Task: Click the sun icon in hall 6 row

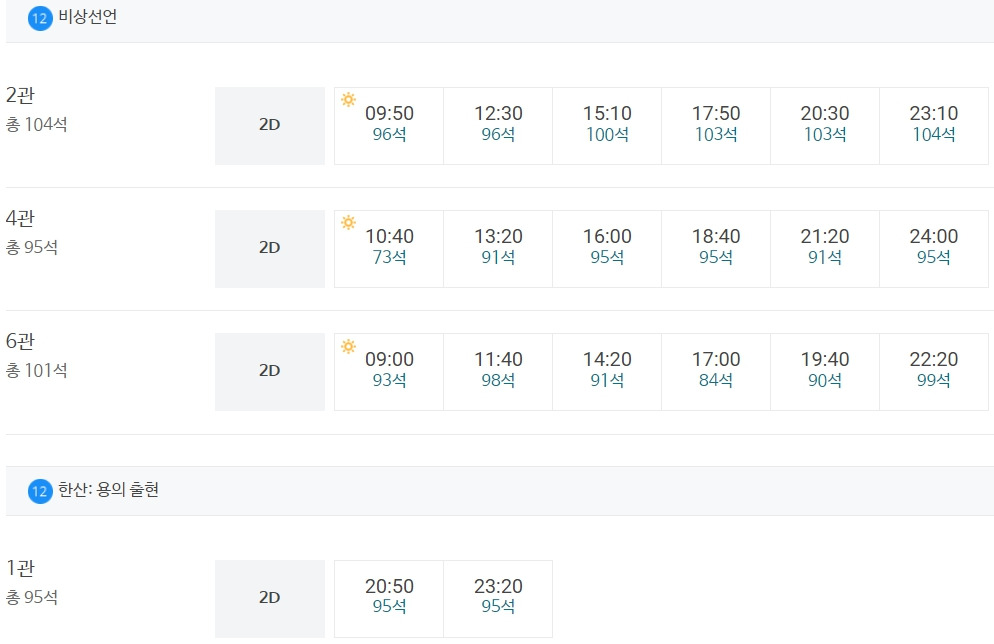Action: point(348,346)
